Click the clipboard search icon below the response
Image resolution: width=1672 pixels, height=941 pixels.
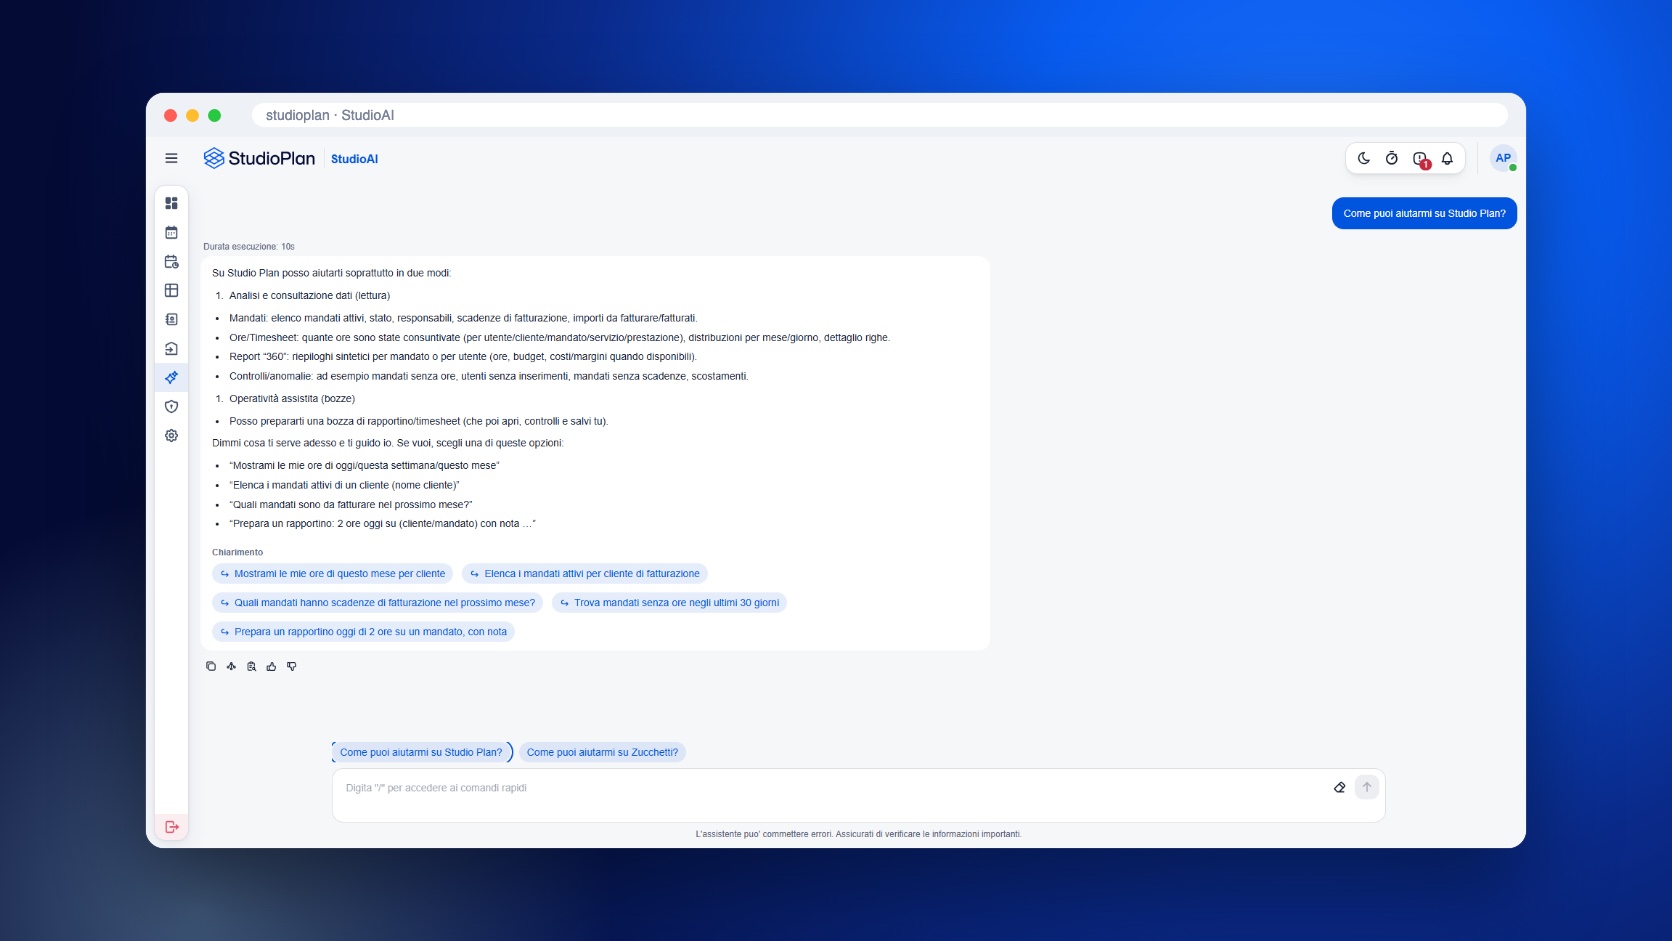tap(251, 666)
